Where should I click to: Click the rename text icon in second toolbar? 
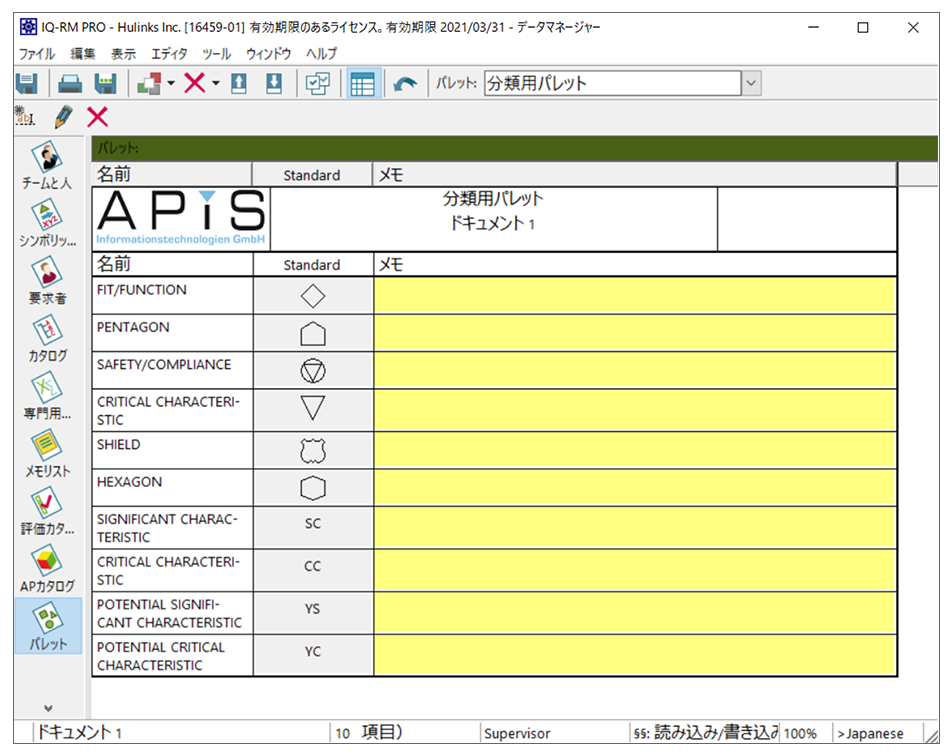pyautogui.click(x=25, y=116)
